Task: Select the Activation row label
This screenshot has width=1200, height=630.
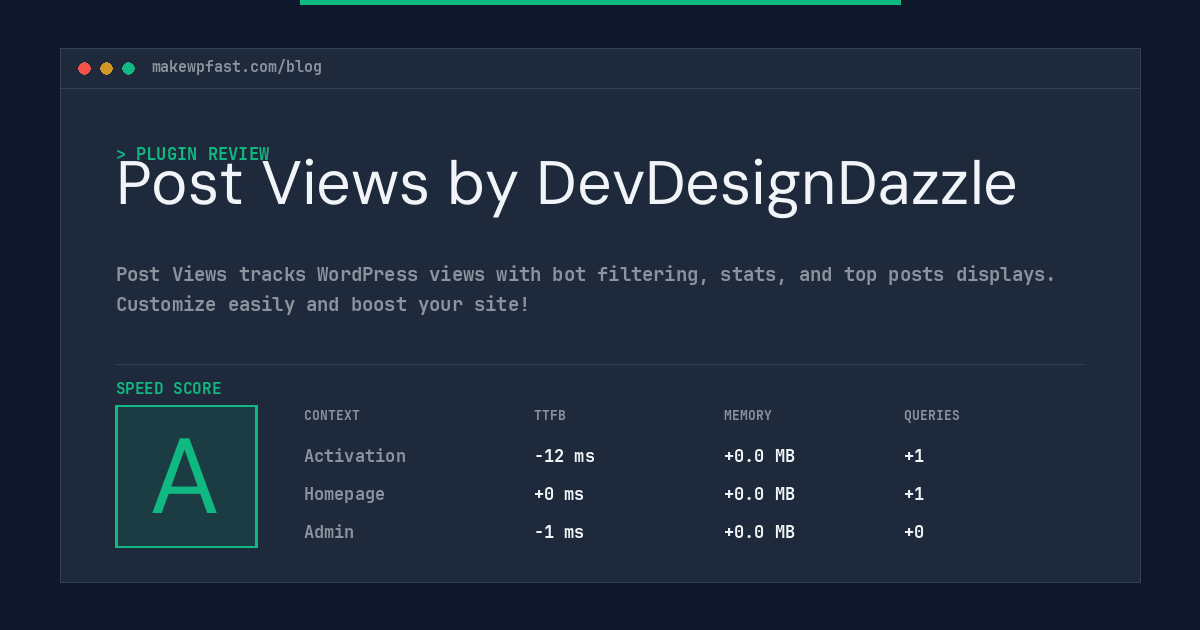Action: pos(355,456)
